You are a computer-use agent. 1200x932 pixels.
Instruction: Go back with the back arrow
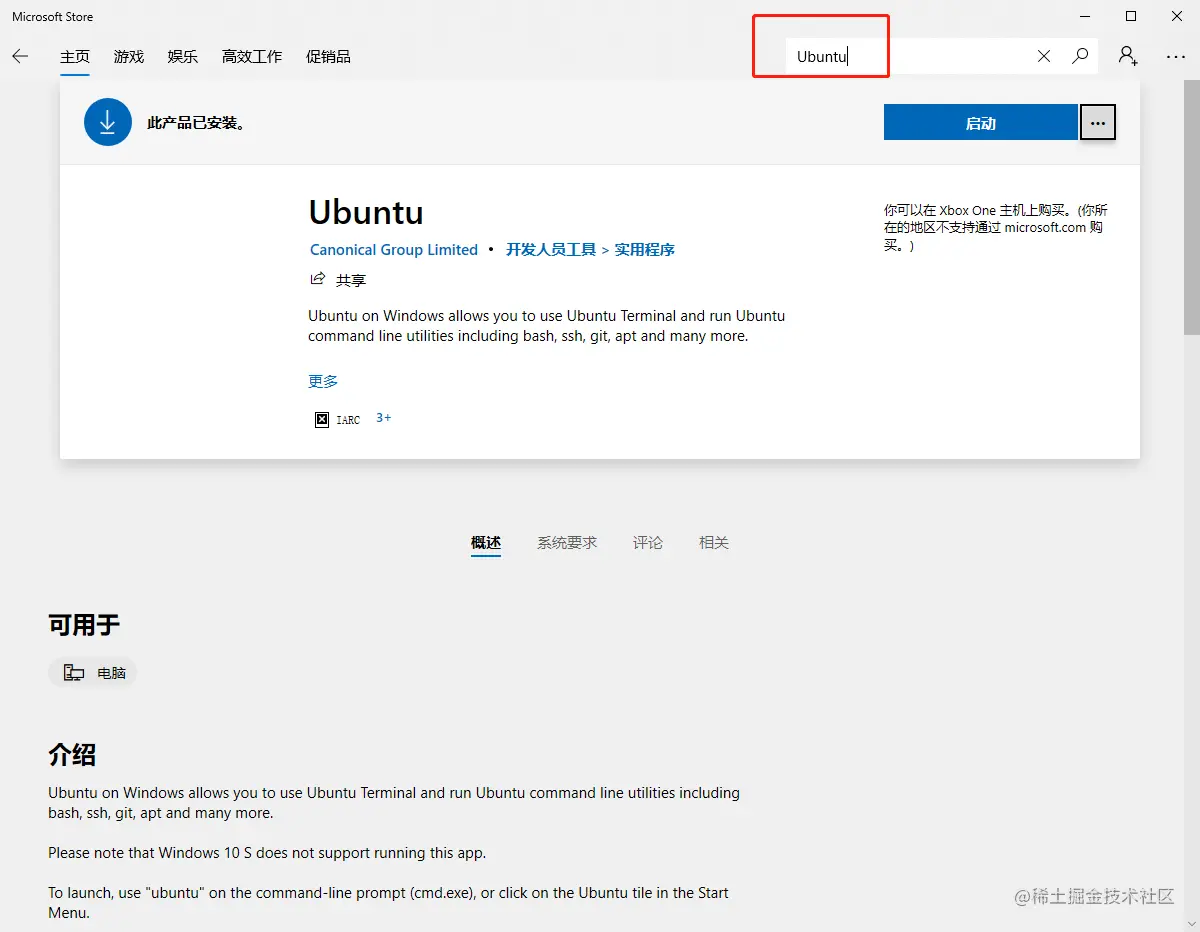coord(20,57)
